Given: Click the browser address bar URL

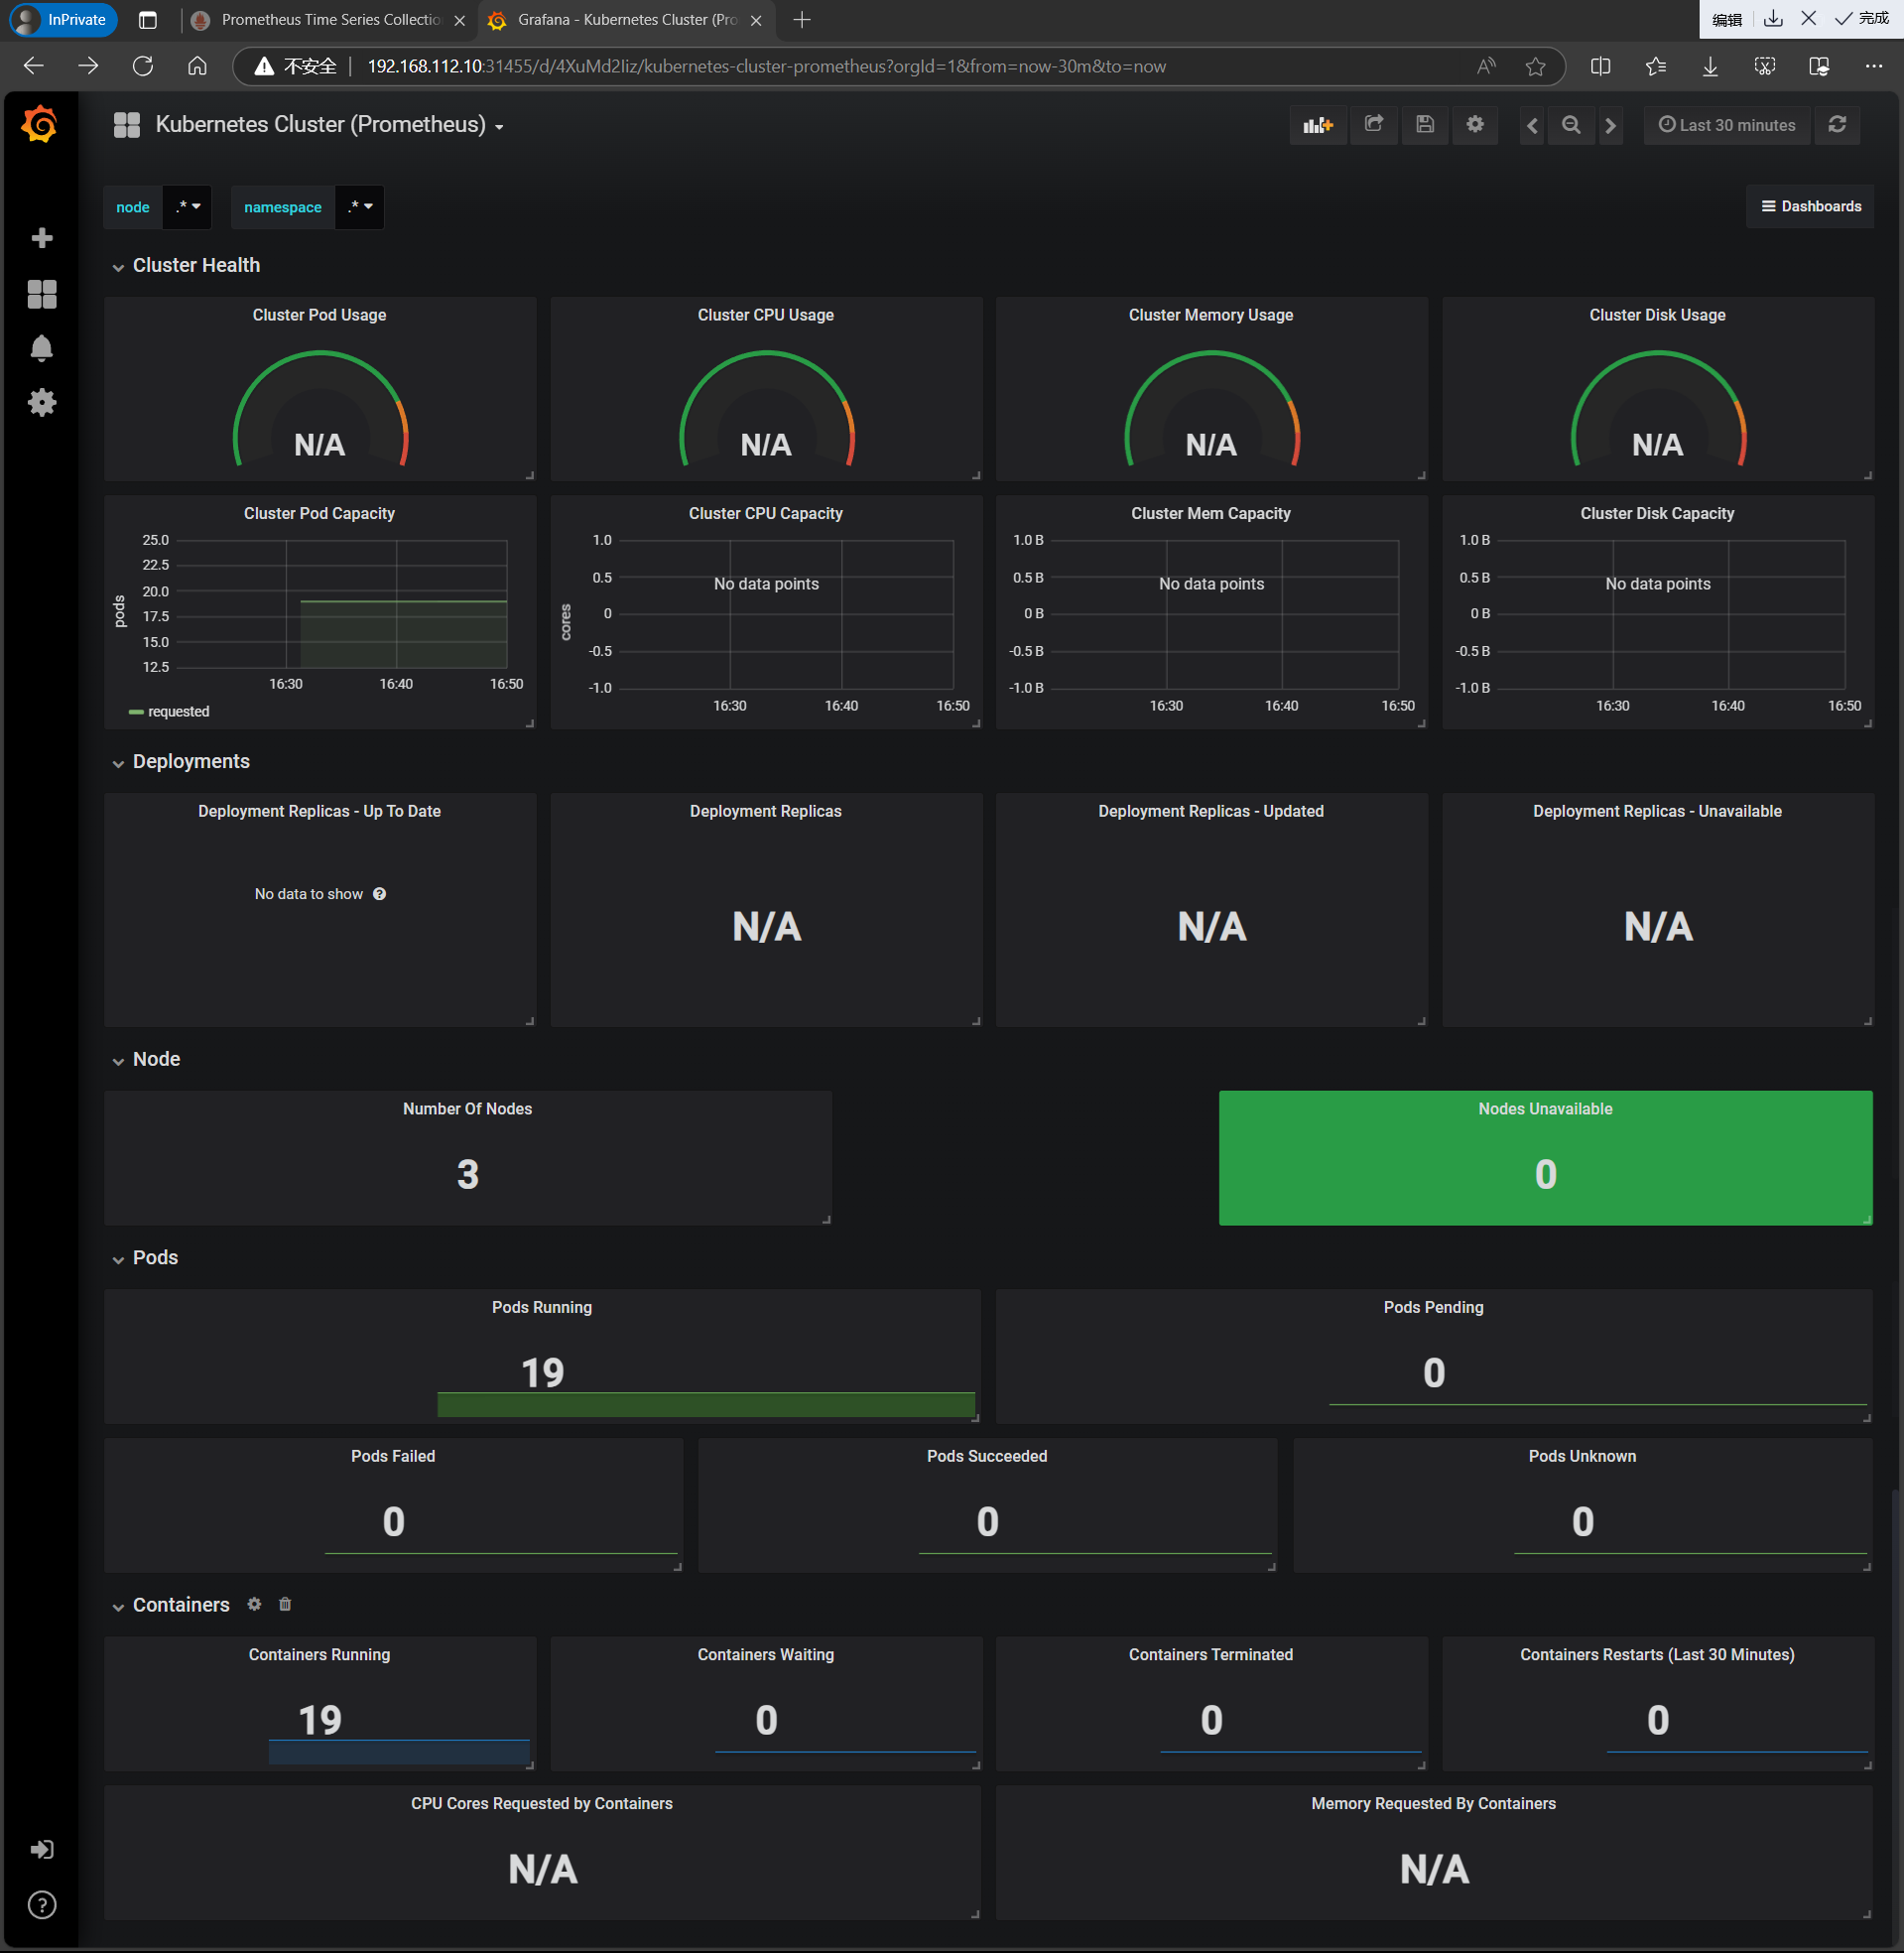Looking at the screenshot, I should pos(766,67).
